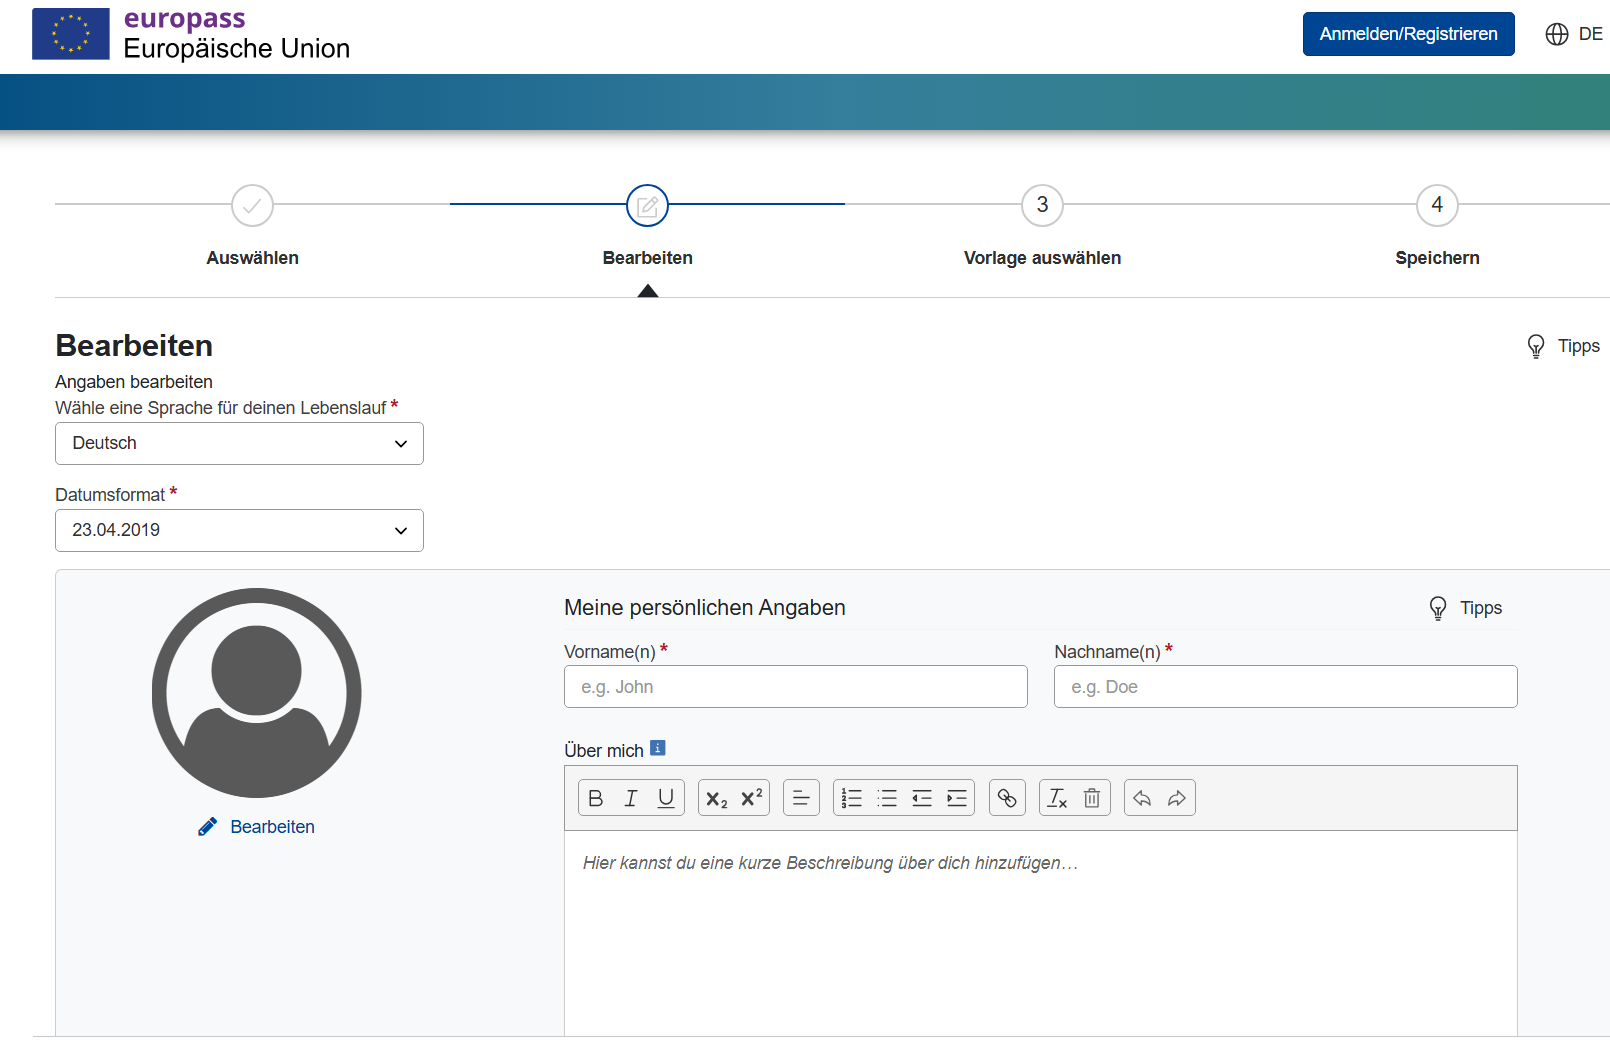
Task: Apply superscript formatting
Action: tap(751, 798)
